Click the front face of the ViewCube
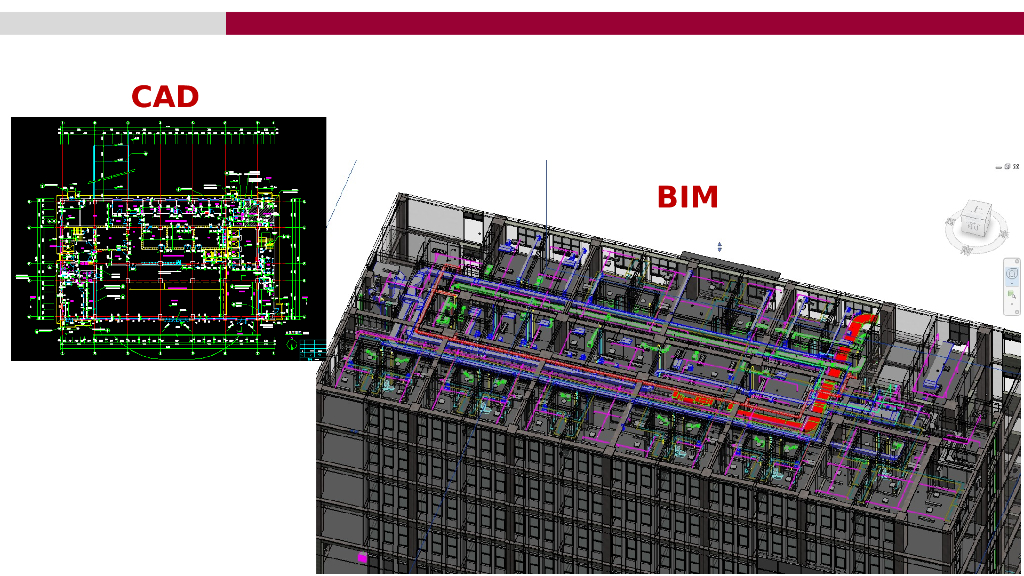 coord(971,228)
